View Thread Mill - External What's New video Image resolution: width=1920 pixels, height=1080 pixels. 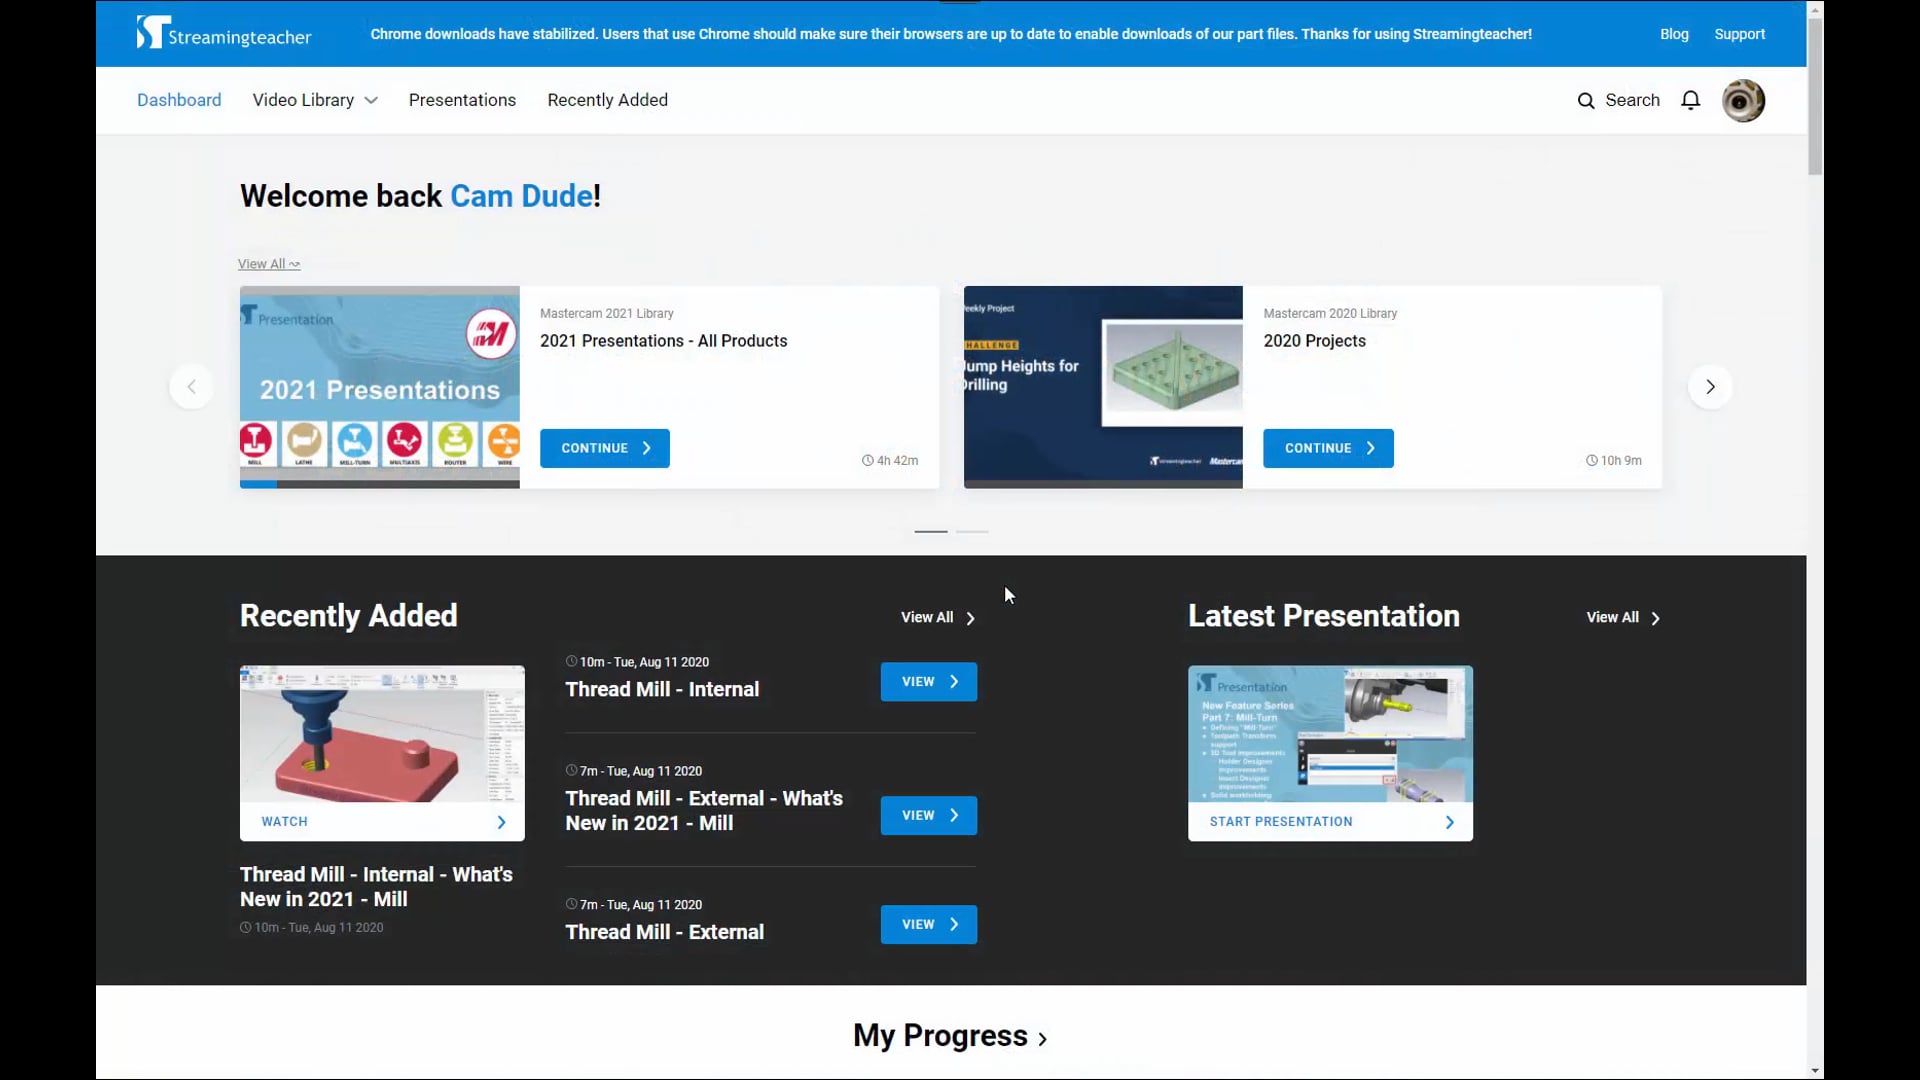pyautogui.click(x=928, y=816)
